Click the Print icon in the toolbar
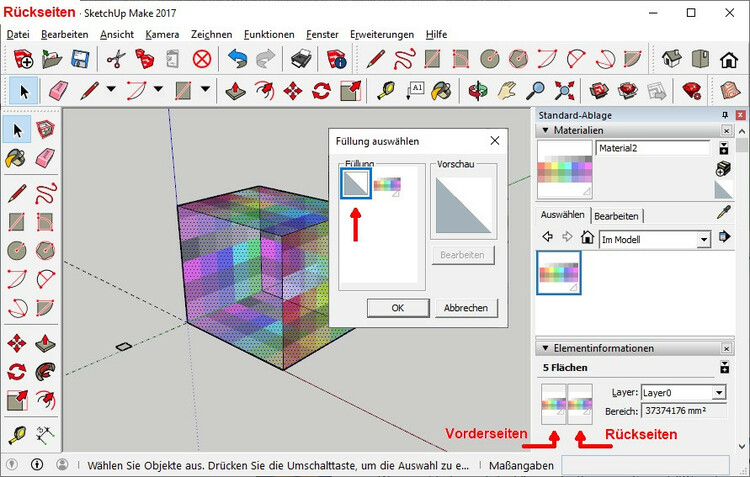The height and width of the screenshot is (477, 750). 302,58
